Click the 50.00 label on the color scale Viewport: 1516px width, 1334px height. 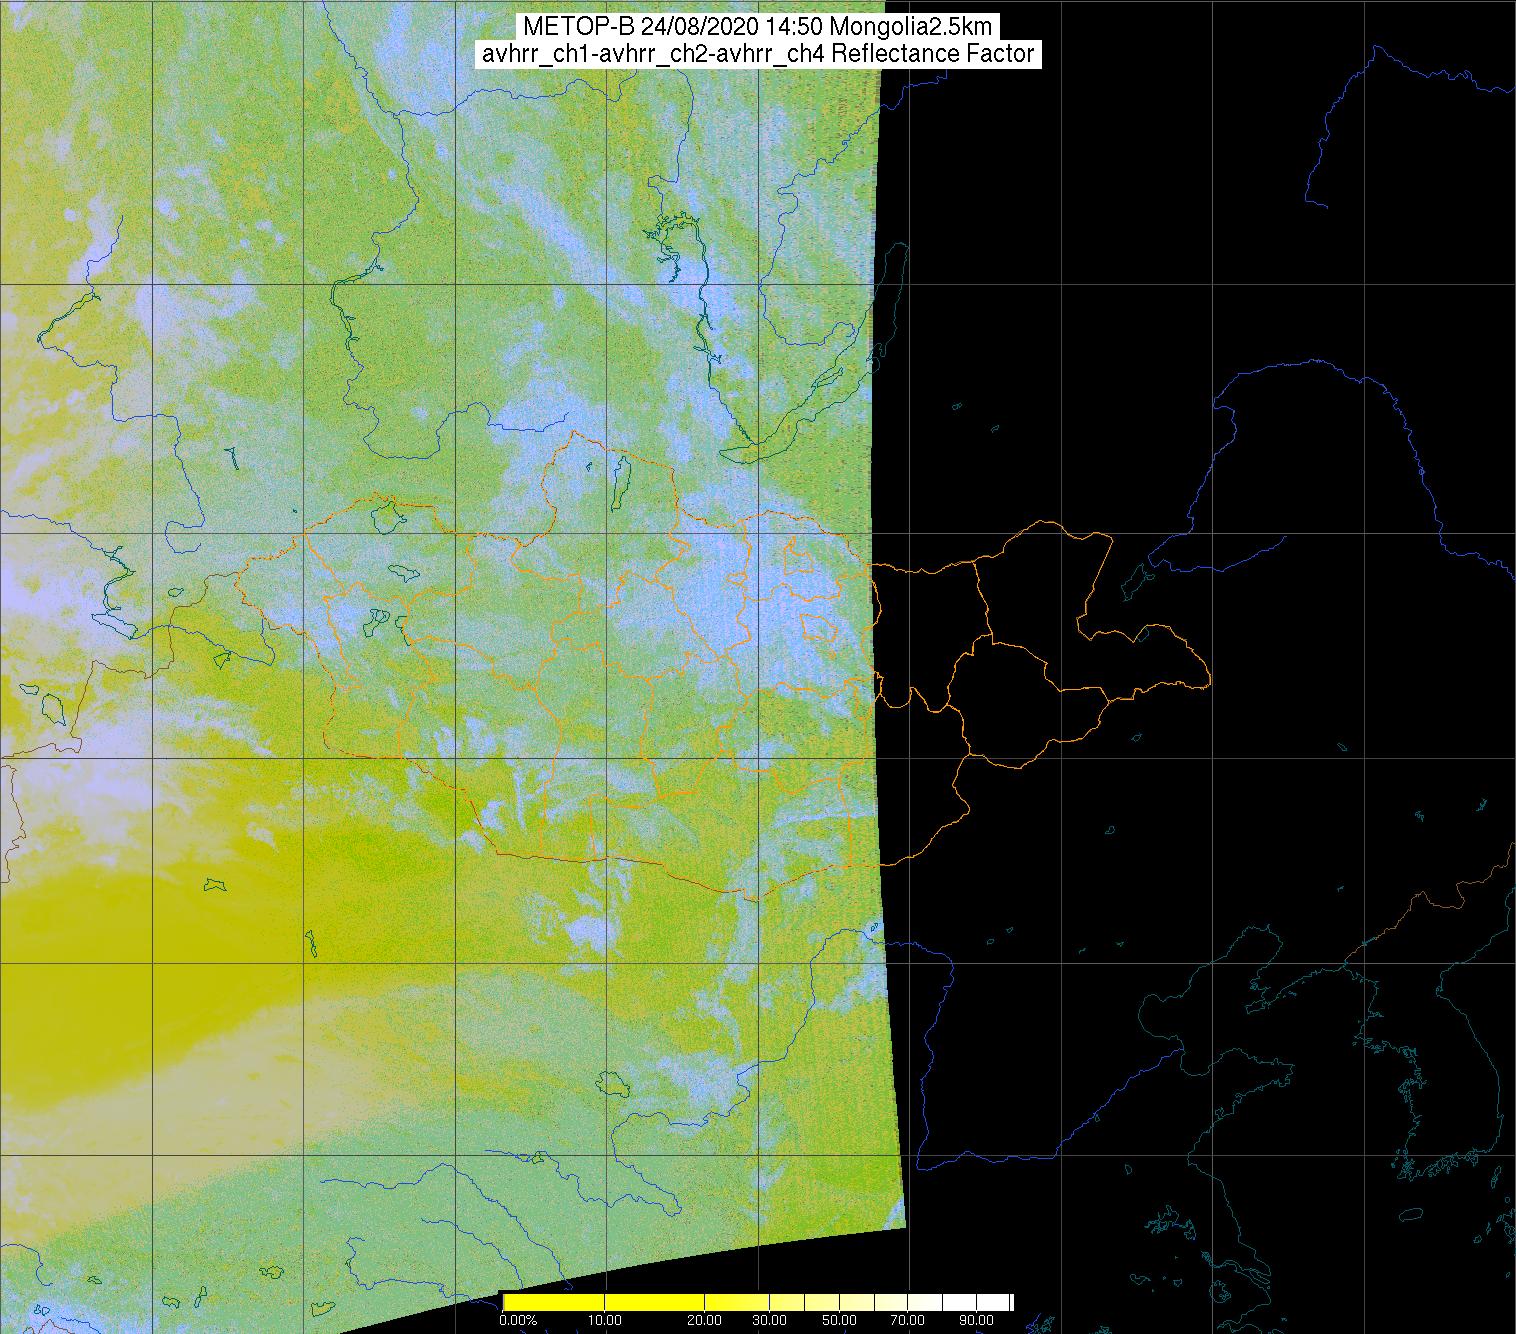pyautogui.click(x=840, y=1320)
